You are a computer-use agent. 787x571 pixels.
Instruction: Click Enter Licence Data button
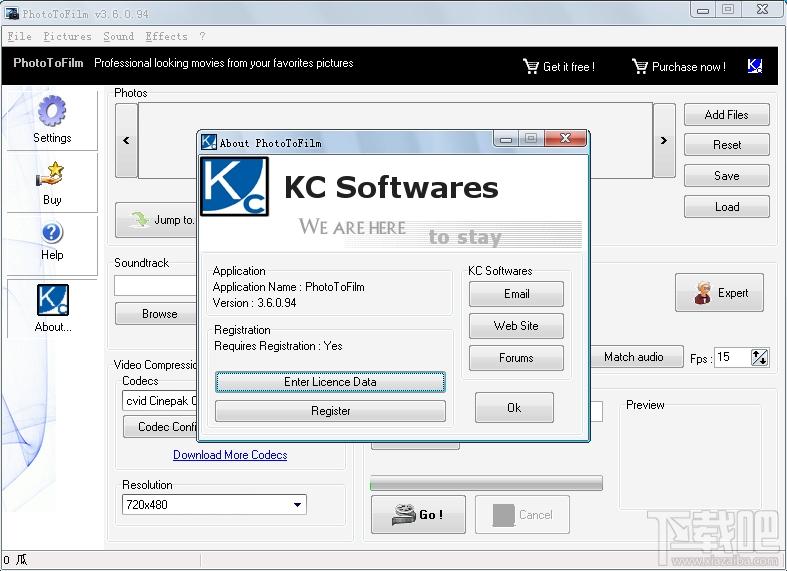330,382
